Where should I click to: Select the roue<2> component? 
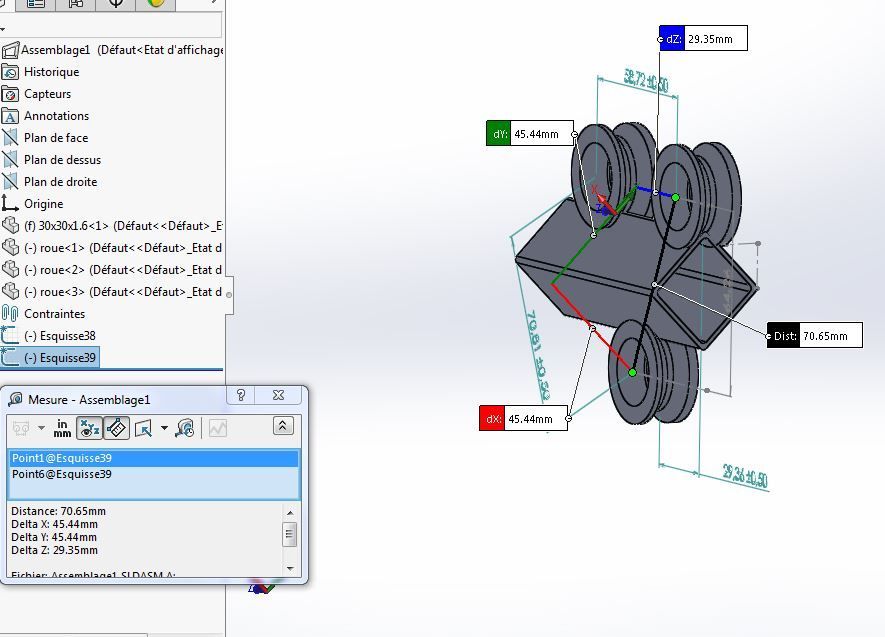coord(123,270)
